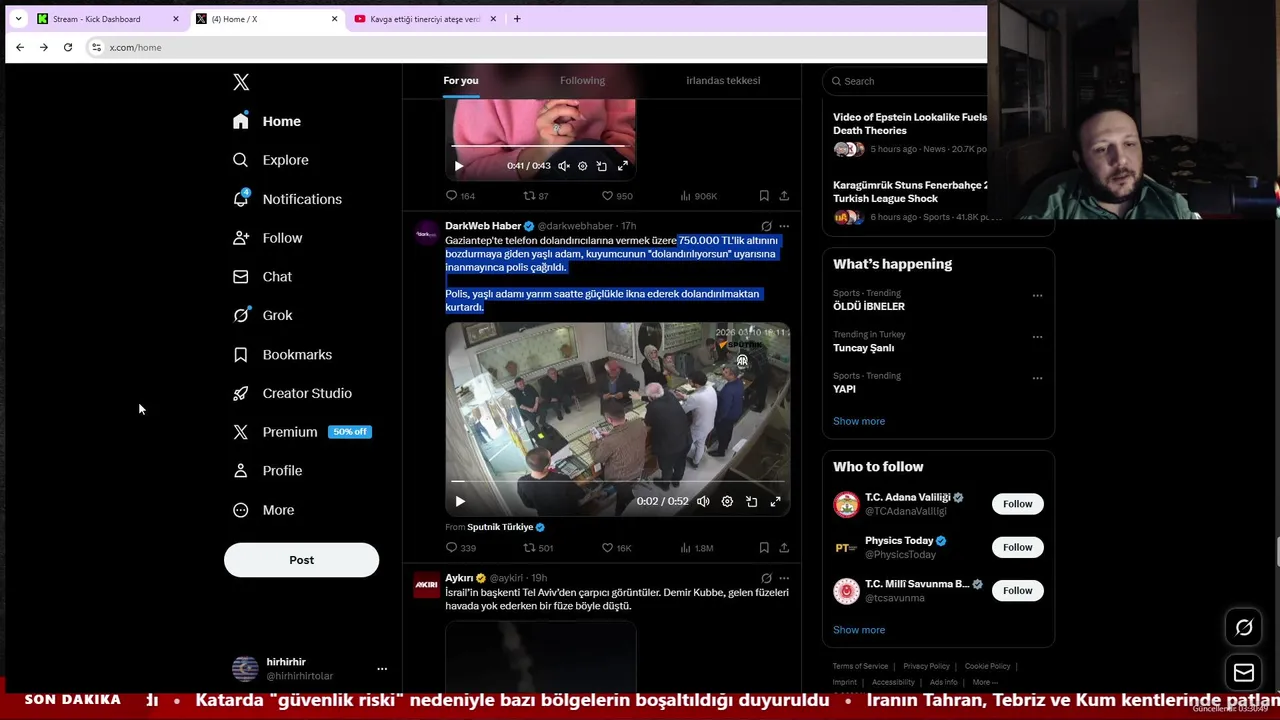Open Creator Studio in the sidebar
This screenshot has width=1280, height=720.
click(292, 393)
